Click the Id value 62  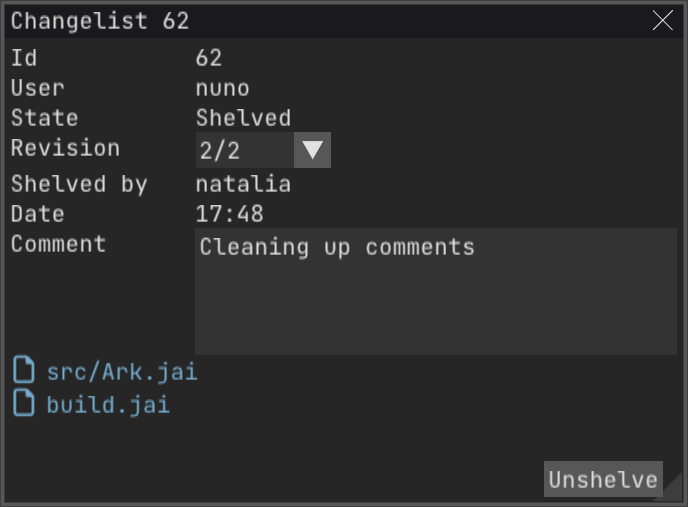click(209, 58)
